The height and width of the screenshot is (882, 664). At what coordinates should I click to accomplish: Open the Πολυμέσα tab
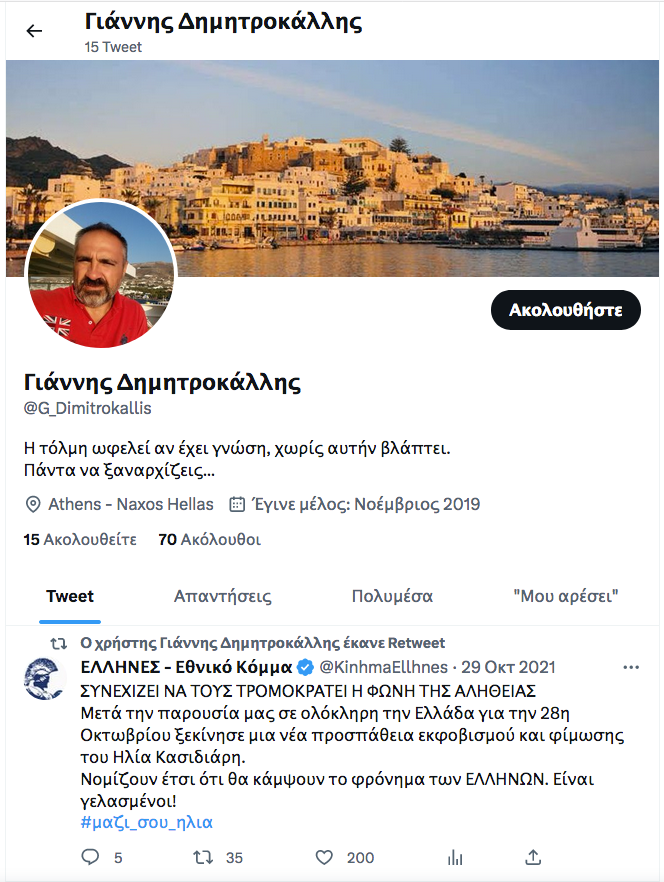tap(392, 596)
